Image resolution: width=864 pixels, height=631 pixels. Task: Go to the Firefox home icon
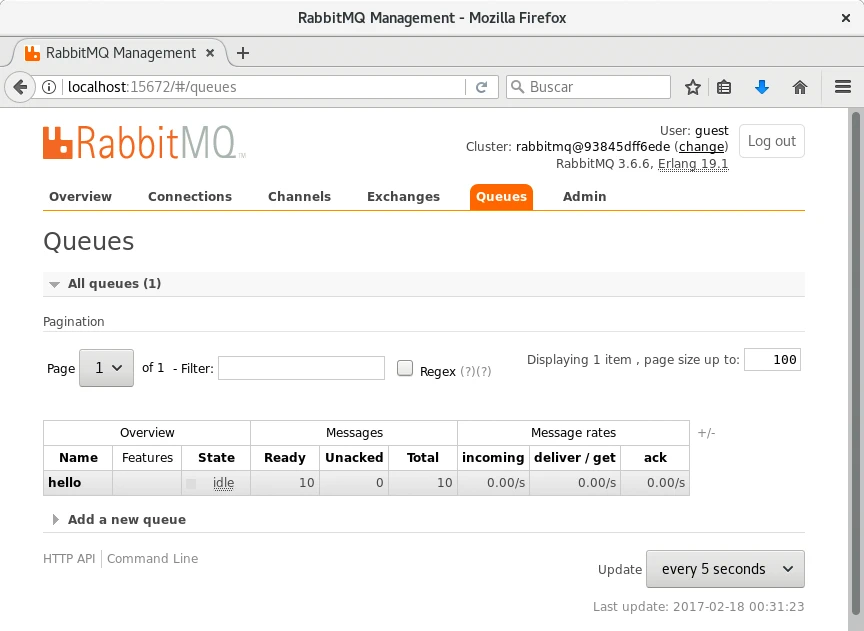click(x=800, y=87)
